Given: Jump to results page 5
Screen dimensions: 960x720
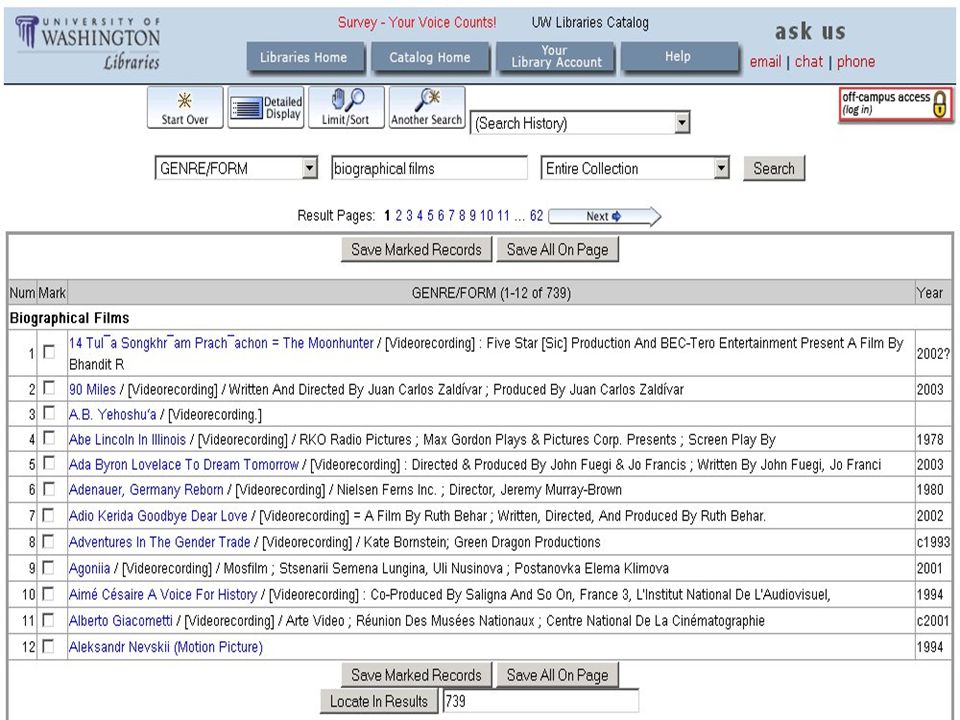Looking at the screenshot, I should tap(430, 216).
